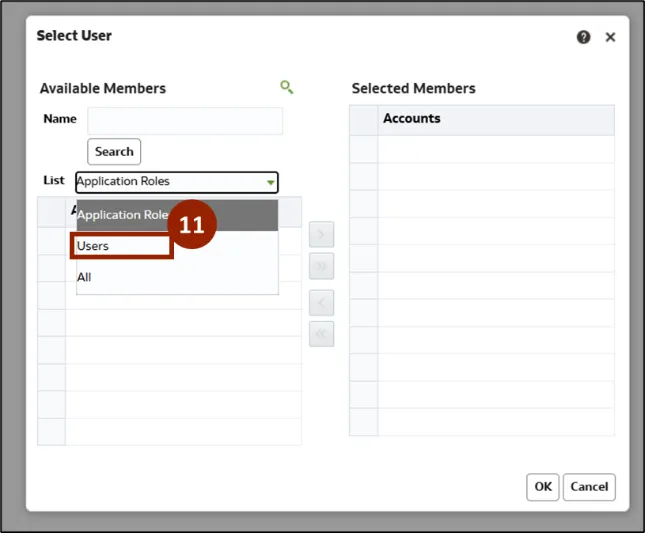Click the Name text input field
Screen dimensions: 645x533
(x=185, y=120)
